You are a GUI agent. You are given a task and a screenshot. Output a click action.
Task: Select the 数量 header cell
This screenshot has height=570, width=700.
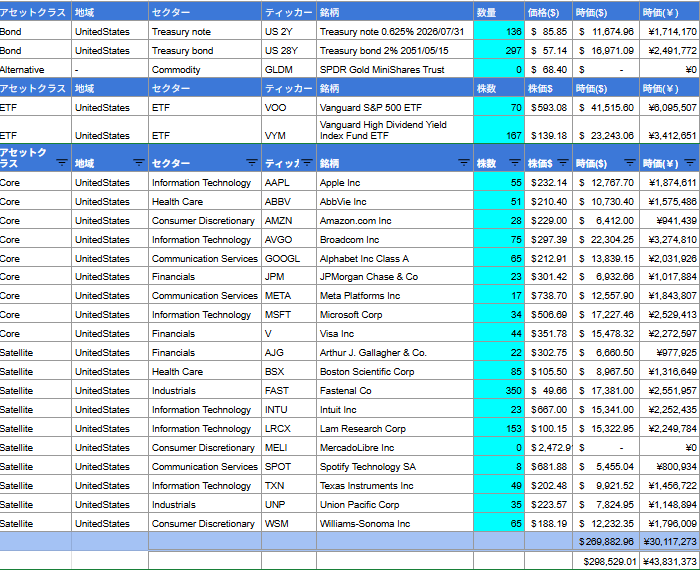tap(499, 12)
